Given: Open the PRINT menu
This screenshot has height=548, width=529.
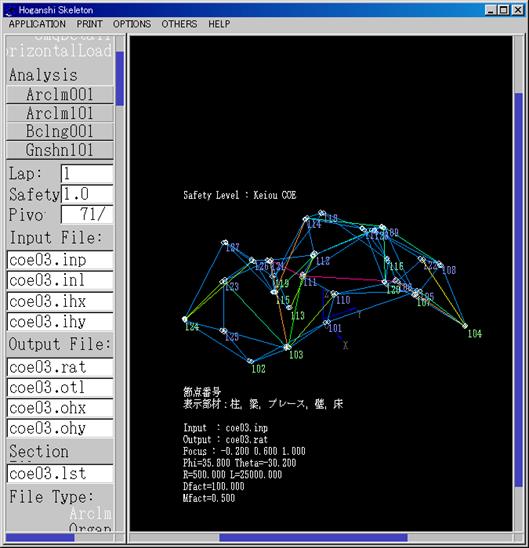Looking at the screenshot, I should [x=89, y=24].
